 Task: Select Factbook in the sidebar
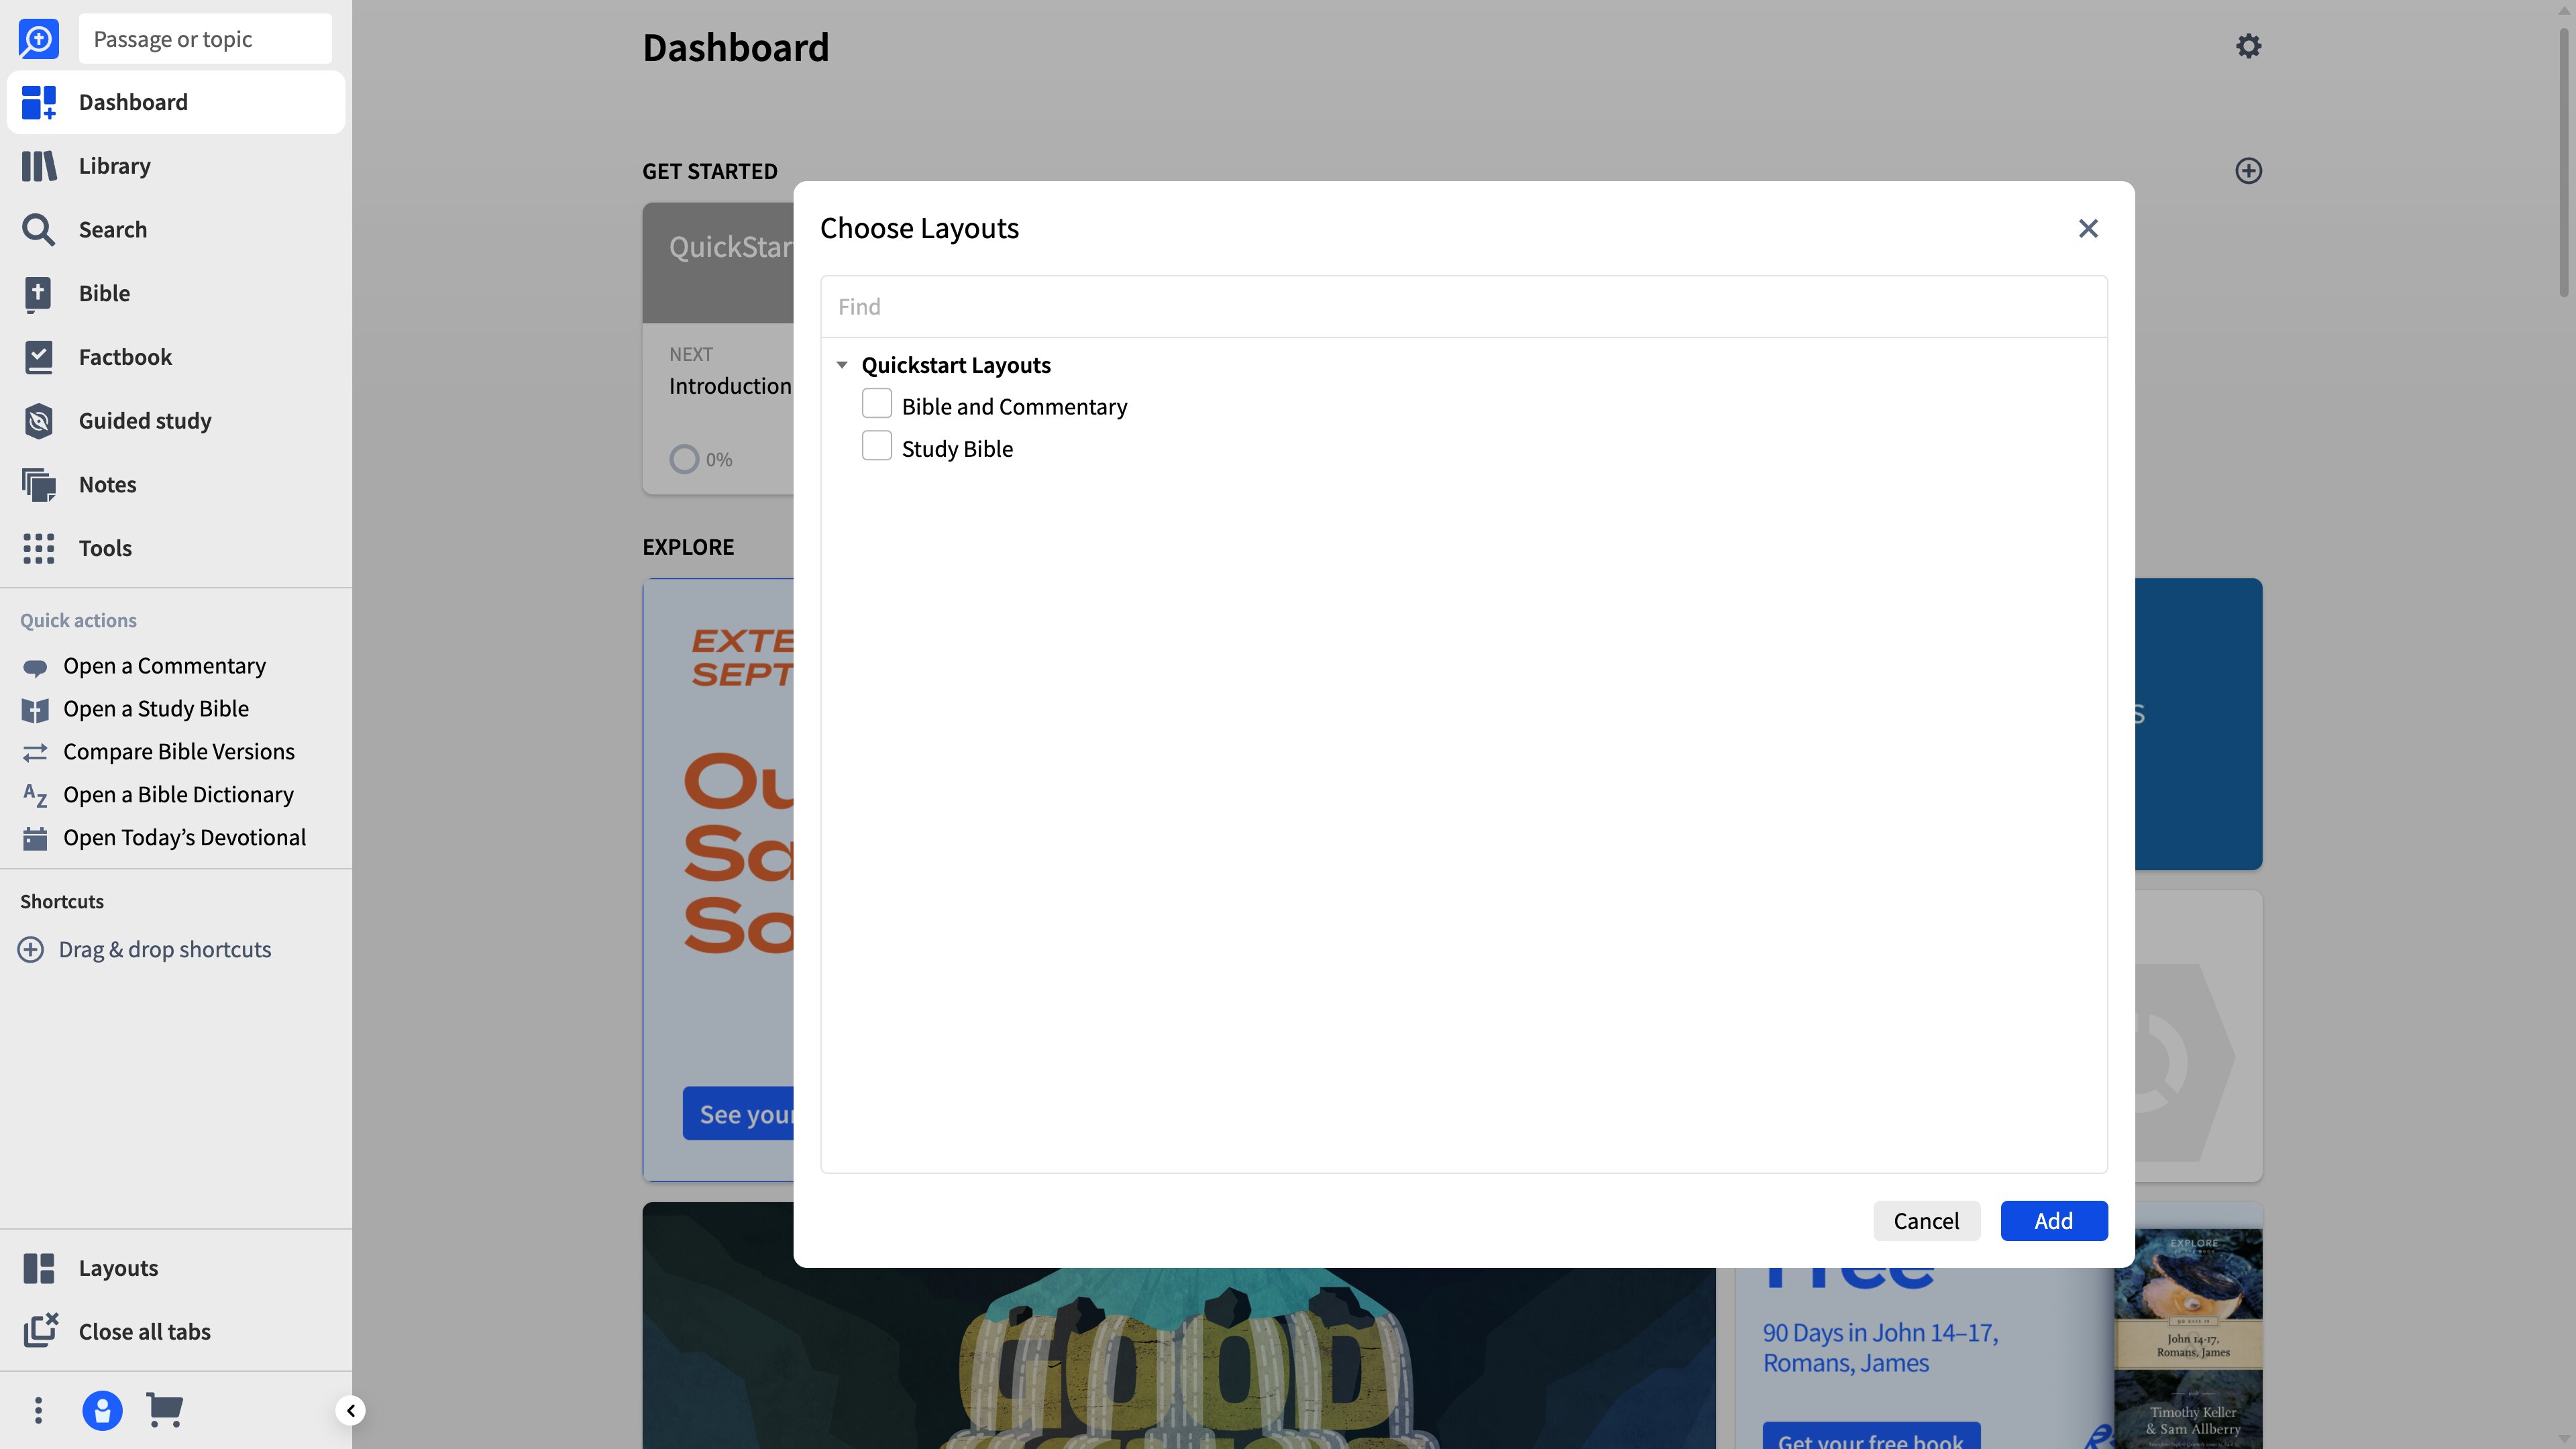pyautogui.click(x=126, y=357)
